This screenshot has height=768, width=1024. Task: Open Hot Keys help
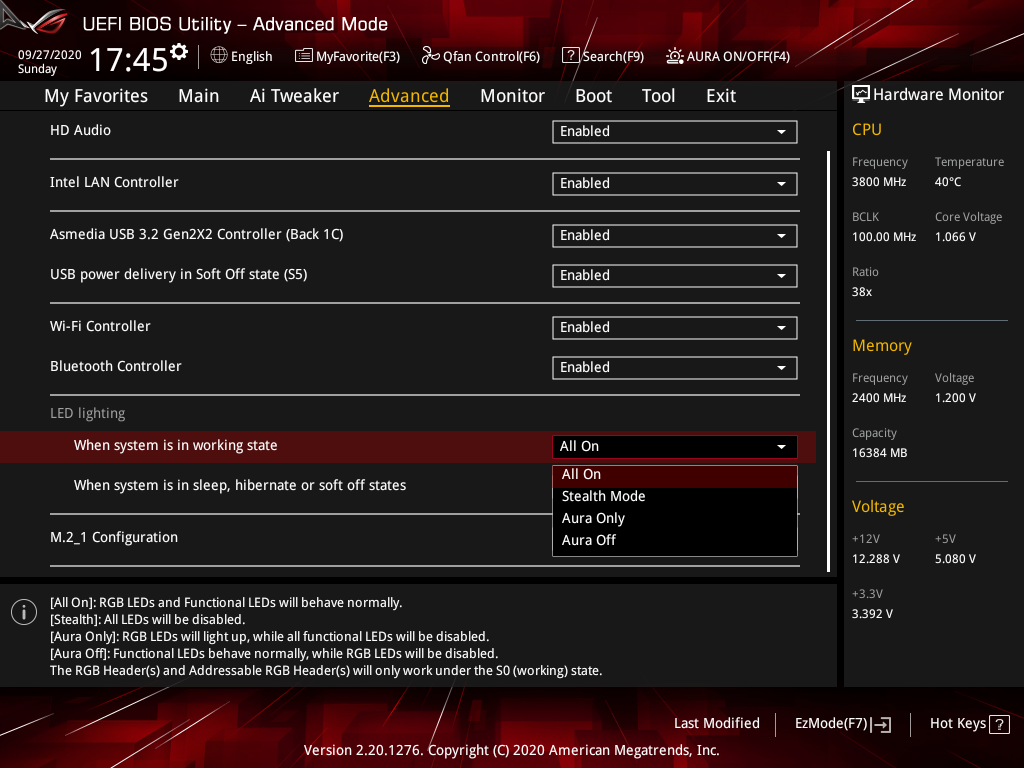tap(969, 724)
